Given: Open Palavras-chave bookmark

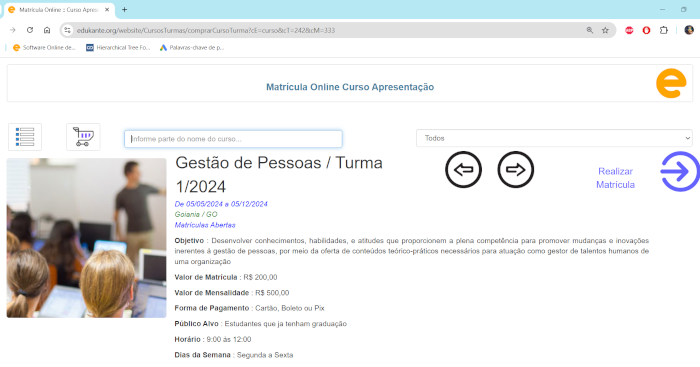Looking at the screenshot, I should tap(192, 47).
